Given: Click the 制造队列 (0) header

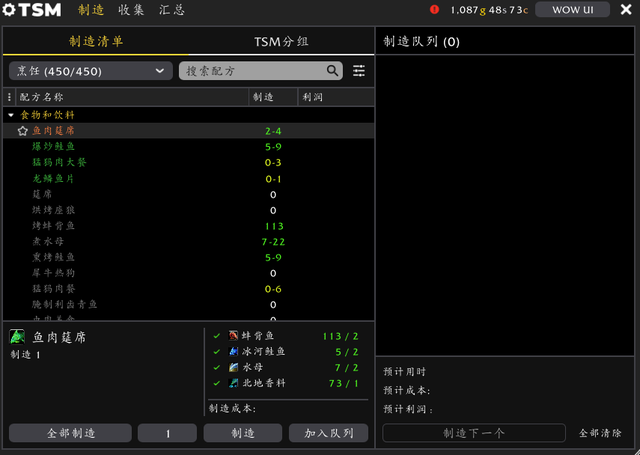Looking at the screenshot, I should pos(421,41).
